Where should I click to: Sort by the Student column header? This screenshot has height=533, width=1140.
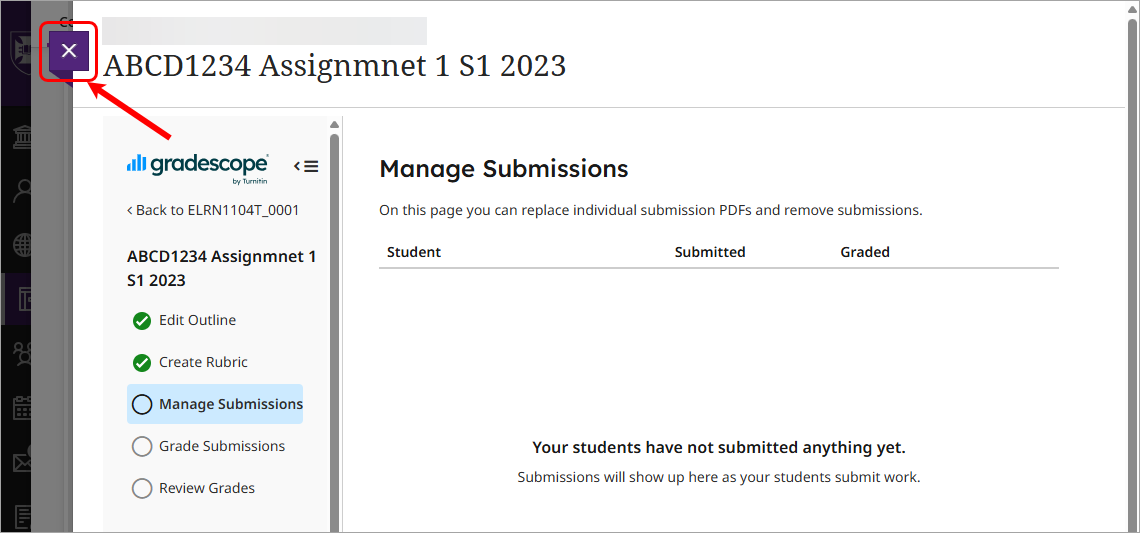[414, 252]
